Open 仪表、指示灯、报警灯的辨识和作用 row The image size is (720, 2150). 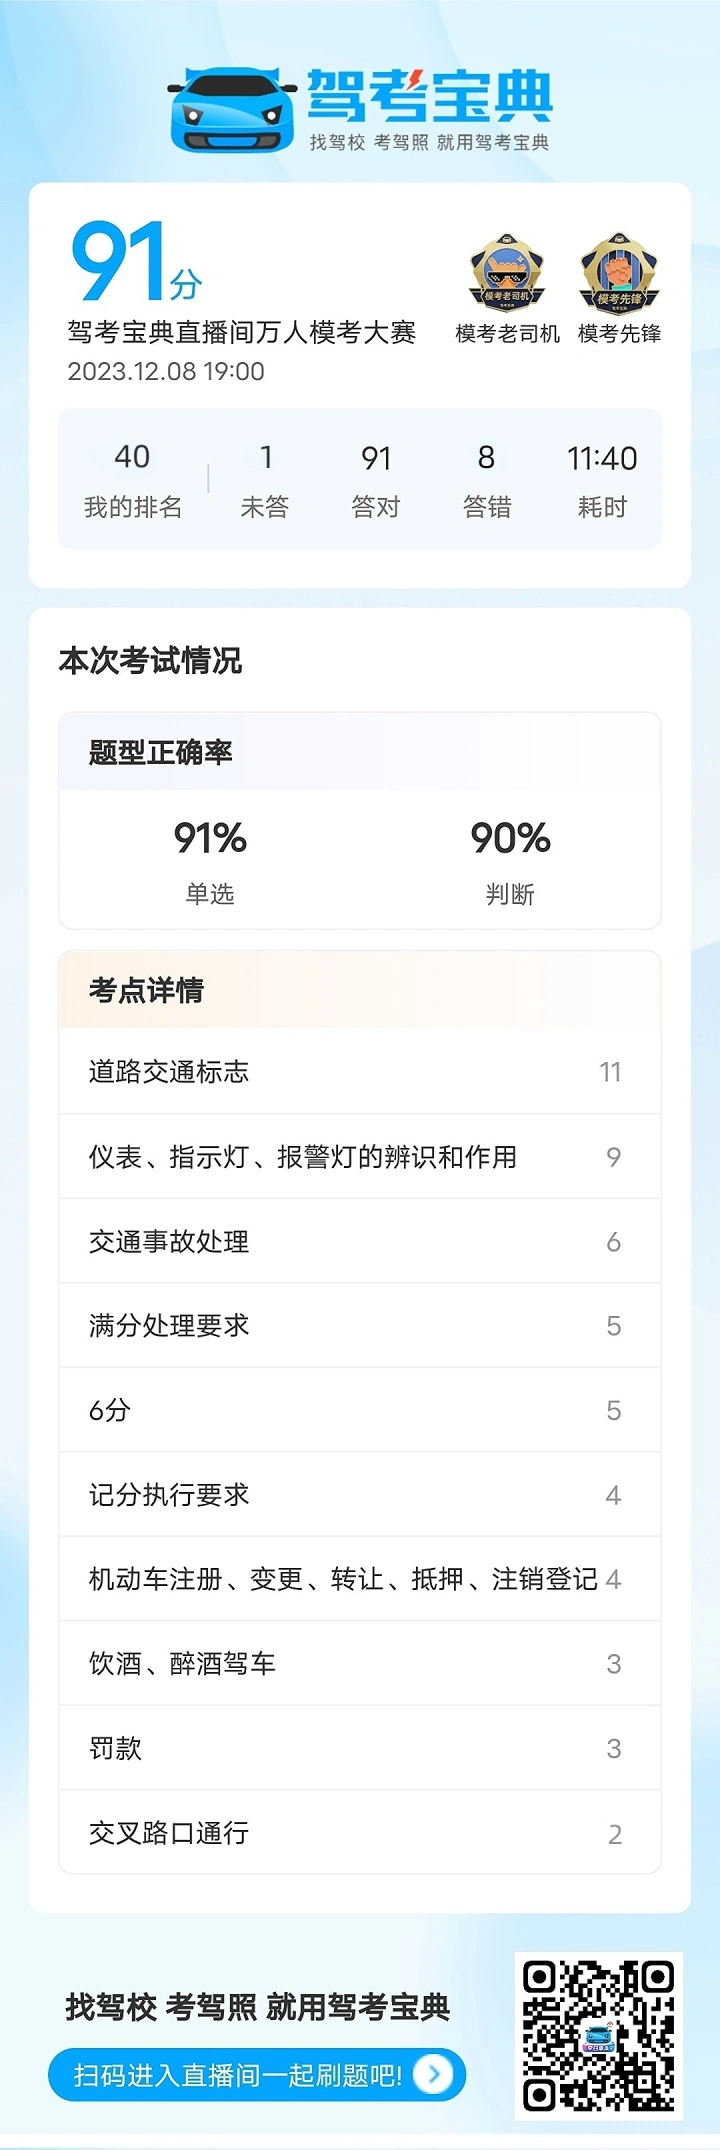(360, 1157)
